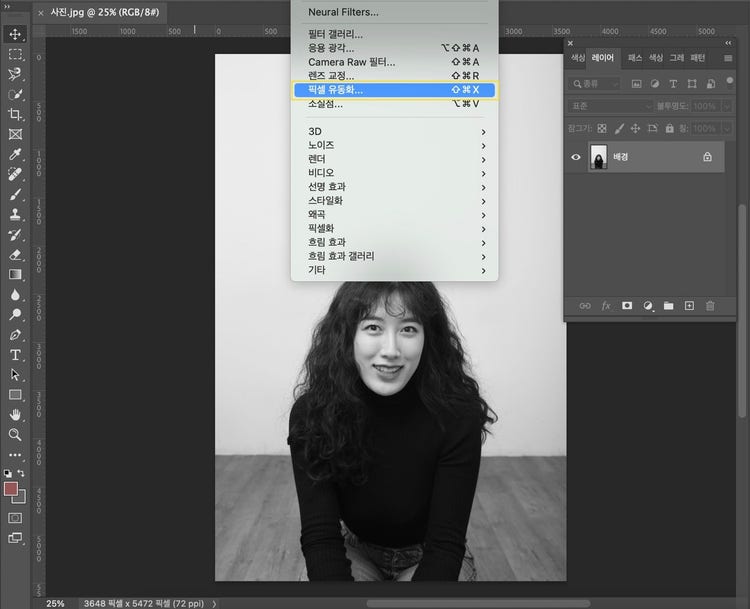
Task: Select the Rectangle shape tool
Action: pos(15,395)
